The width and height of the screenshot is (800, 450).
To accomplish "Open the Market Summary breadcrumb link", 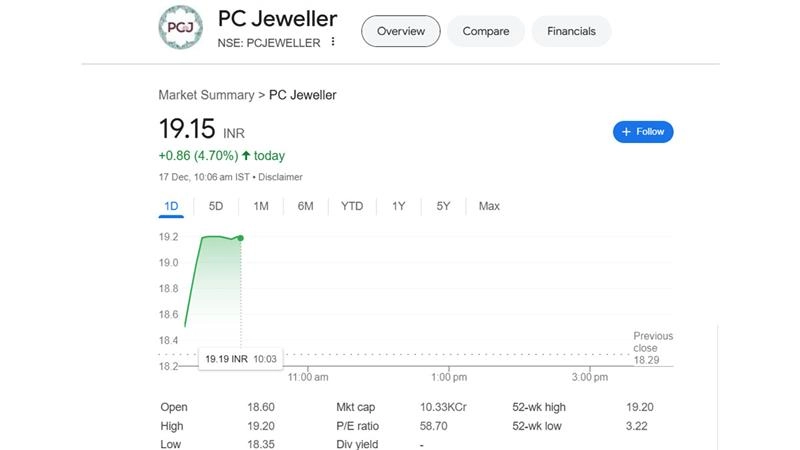I will [206, 95].
